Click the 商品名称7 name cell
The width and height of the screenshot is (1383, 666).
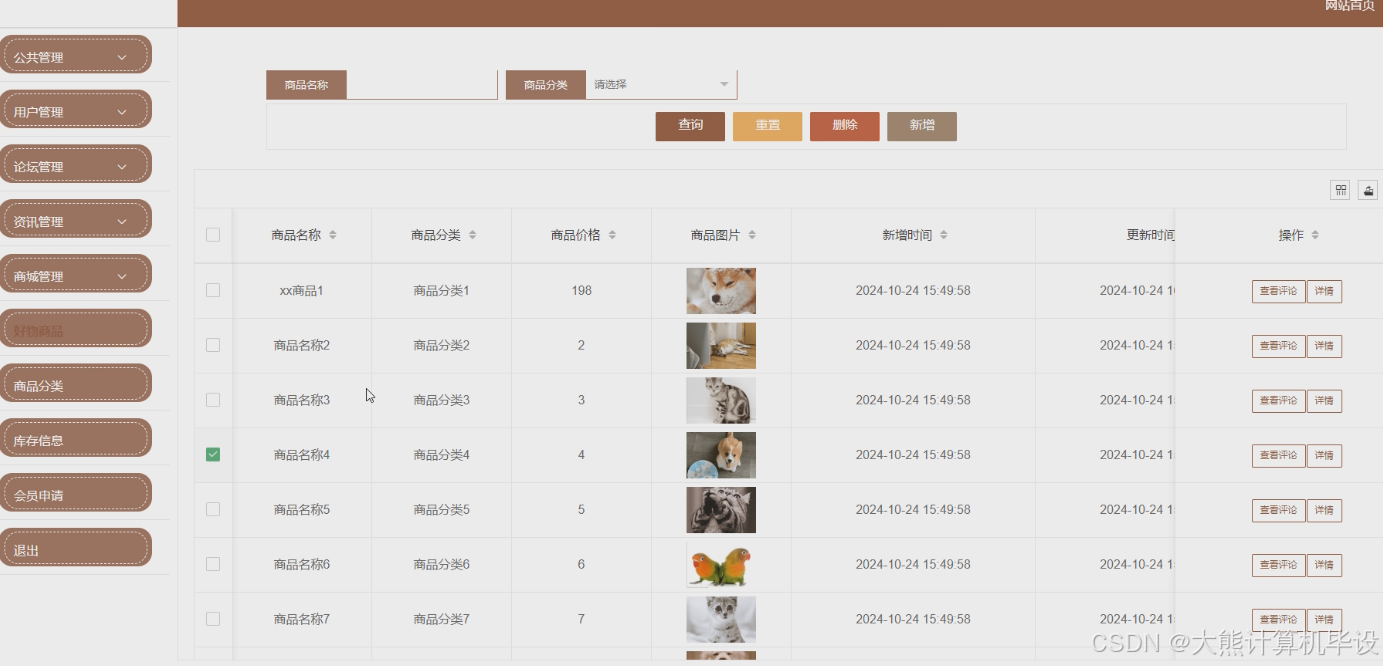click(302, 619)
